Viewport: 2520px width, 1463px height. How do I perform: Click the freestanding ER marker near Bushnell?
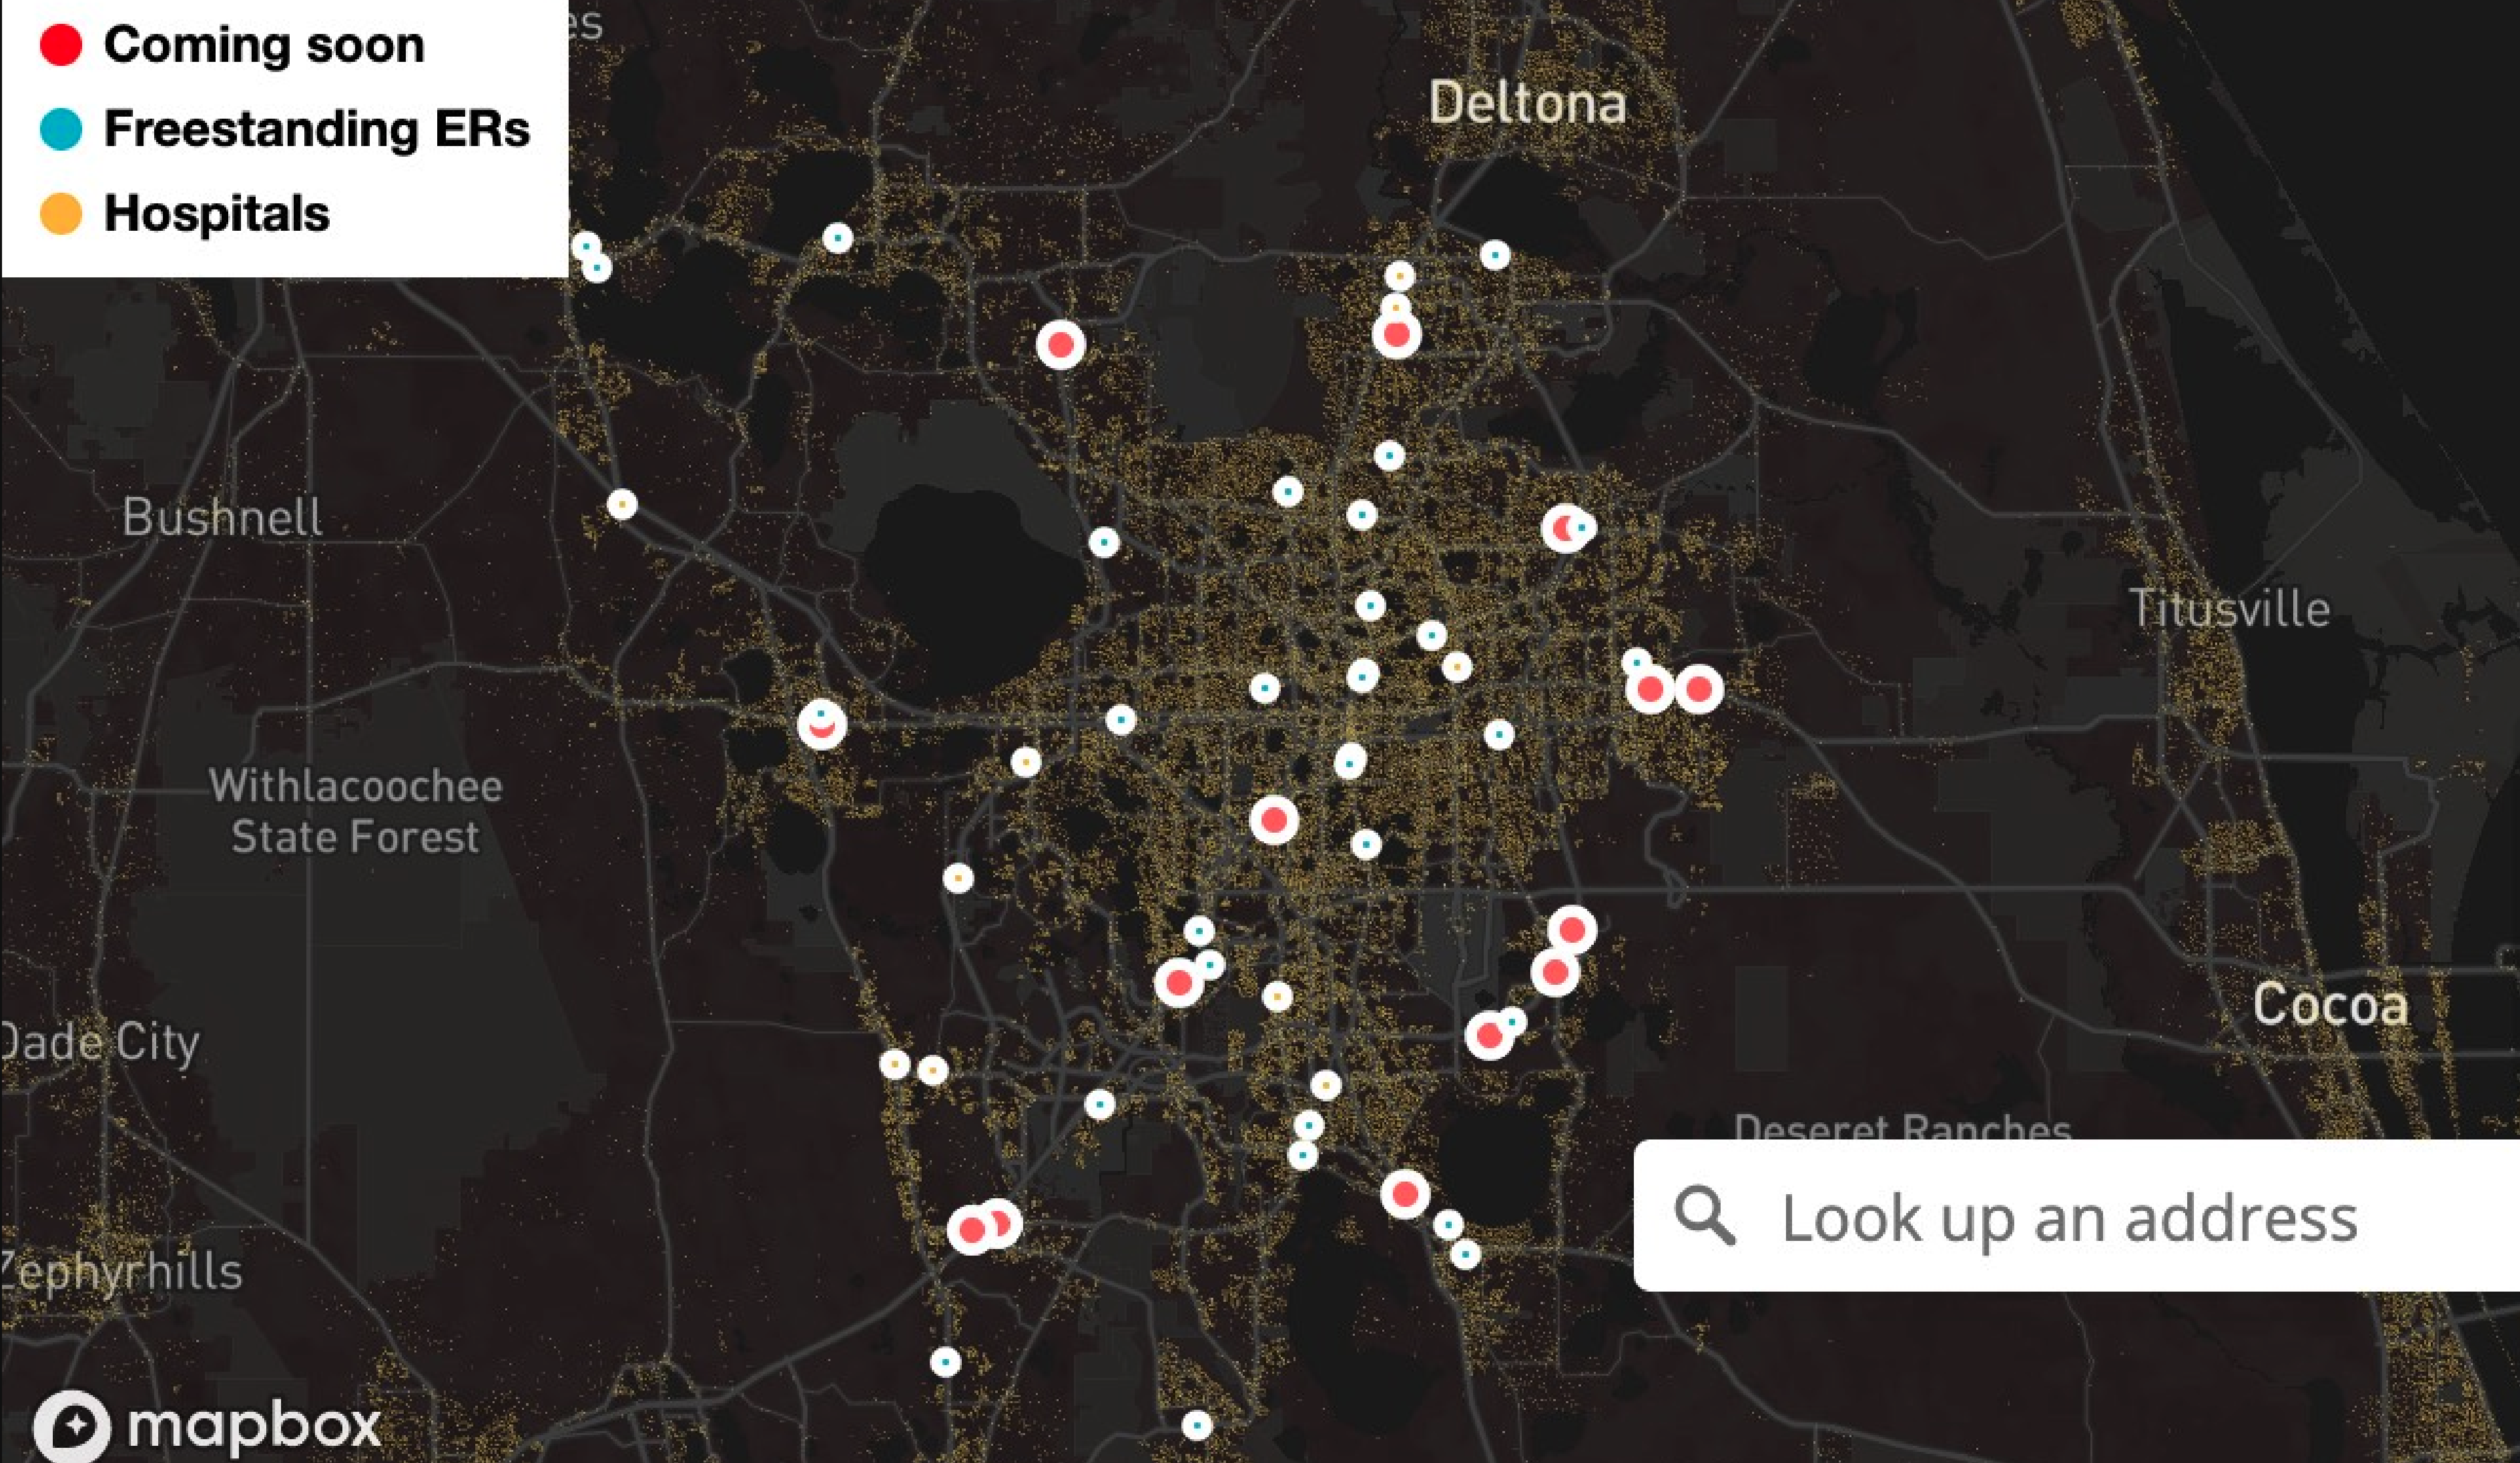[x=588, y=248]
